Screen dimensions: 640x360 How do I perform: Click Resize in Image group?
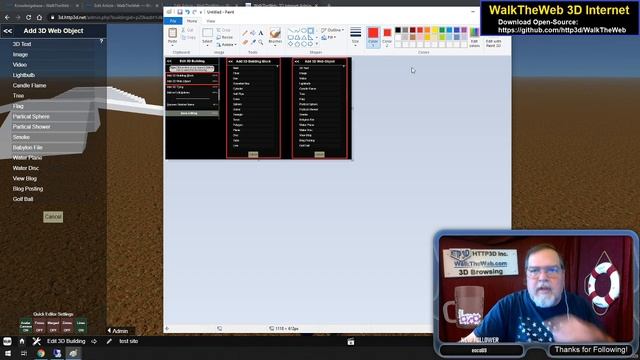[x=225, y=37]
